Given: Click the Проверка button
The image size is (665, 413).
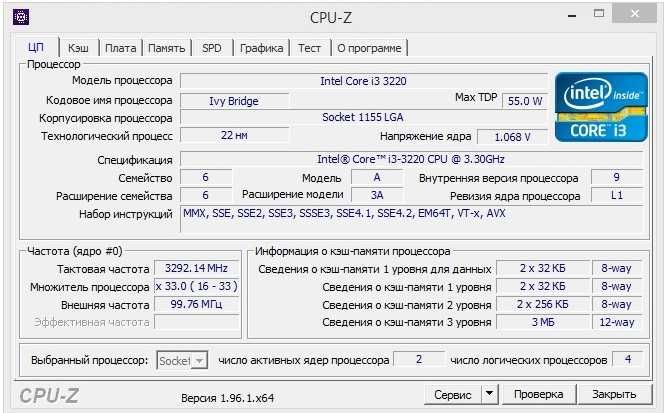Looking at the screenshot, I should point(539,394).
